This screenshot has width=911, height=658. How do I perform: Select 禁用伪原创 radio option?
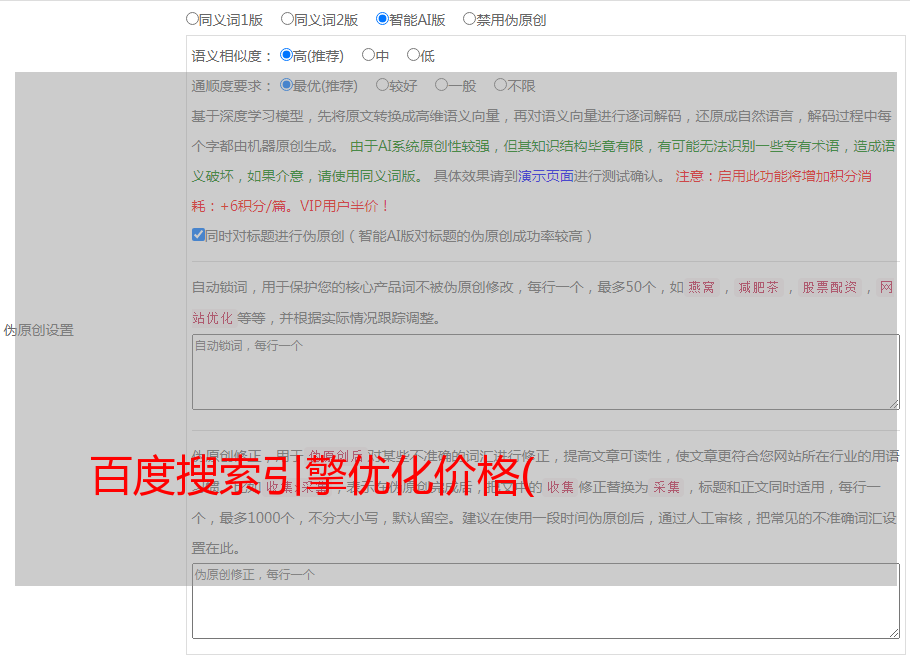[x=469, y=19]
